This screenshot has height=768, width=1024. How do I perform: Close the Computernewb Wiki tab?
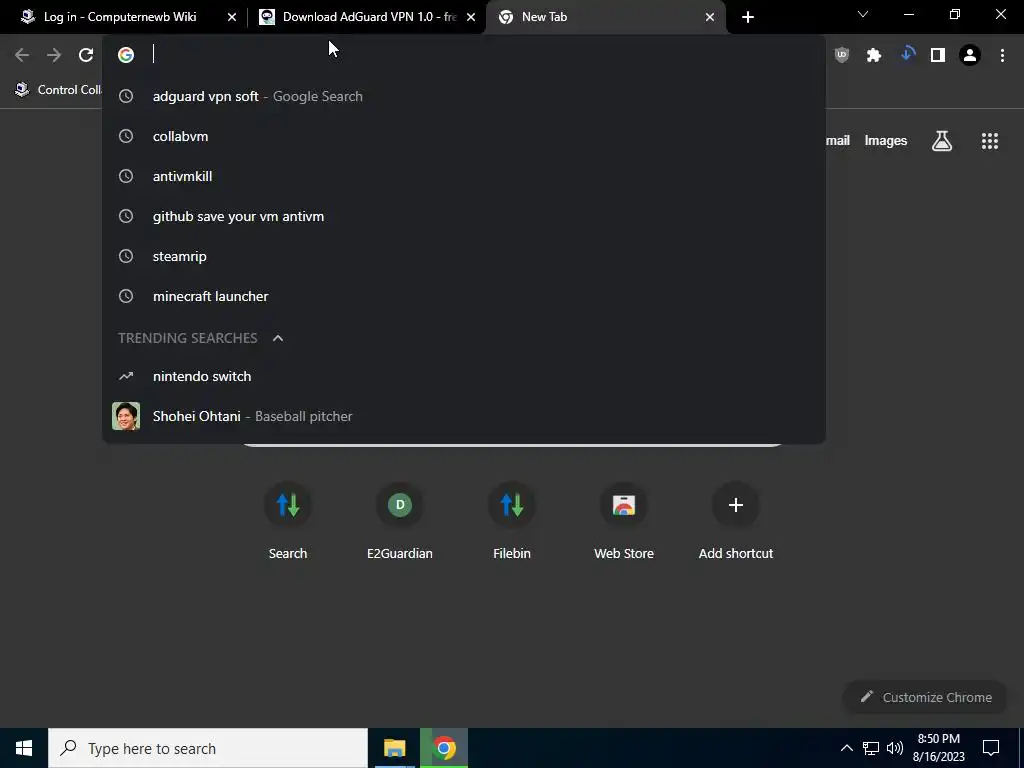click(232, 17)
